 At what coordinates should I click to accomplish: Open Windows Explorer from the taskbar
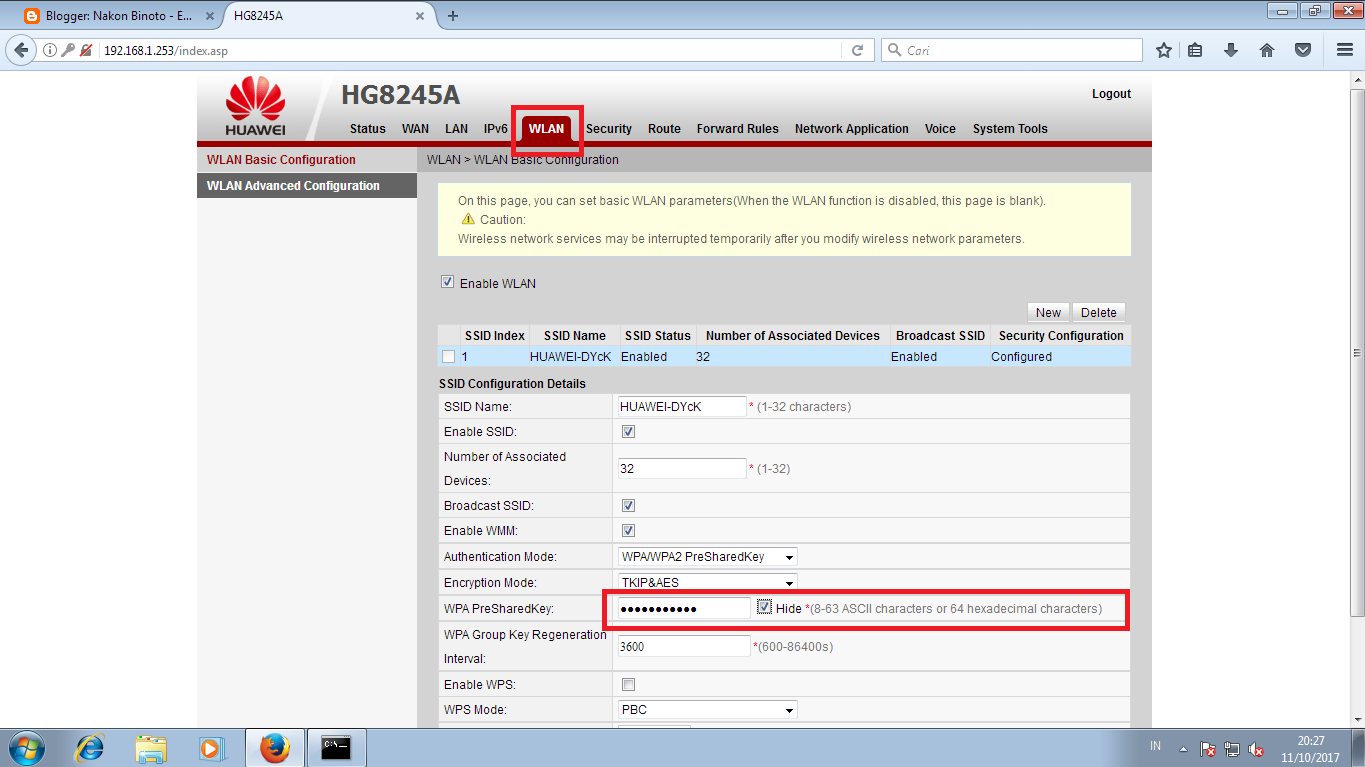click(x=151, y=748)
